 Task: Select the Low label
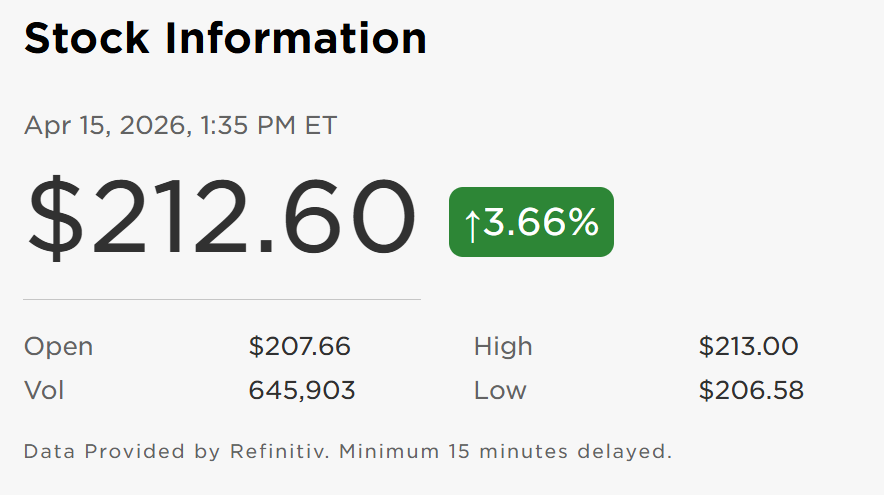tap(500, 390)
